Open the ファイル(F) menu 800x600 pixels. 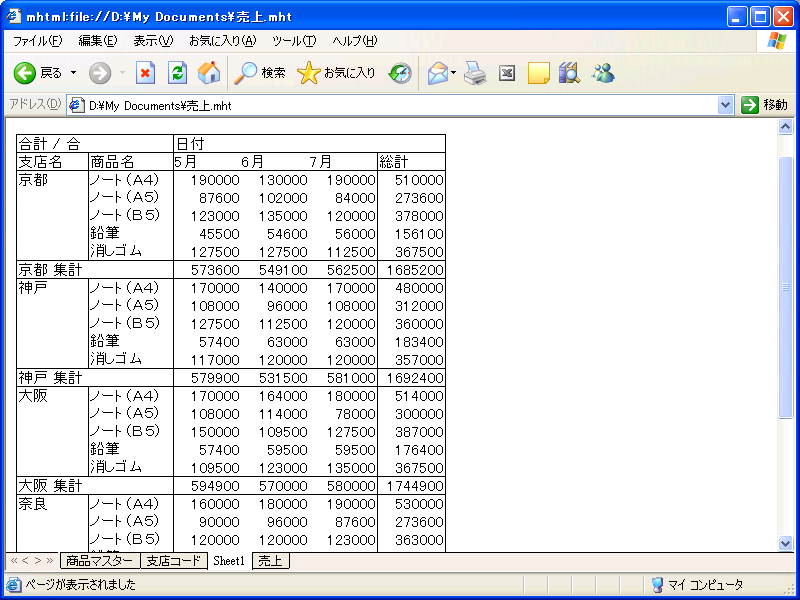pos(37,41)
